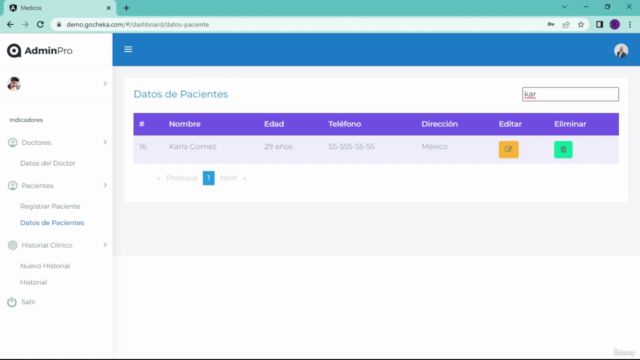Delete patient Karla Gomez
This screenshot has height=360, width=640.
pyautogui.click(x=563, y=149)
